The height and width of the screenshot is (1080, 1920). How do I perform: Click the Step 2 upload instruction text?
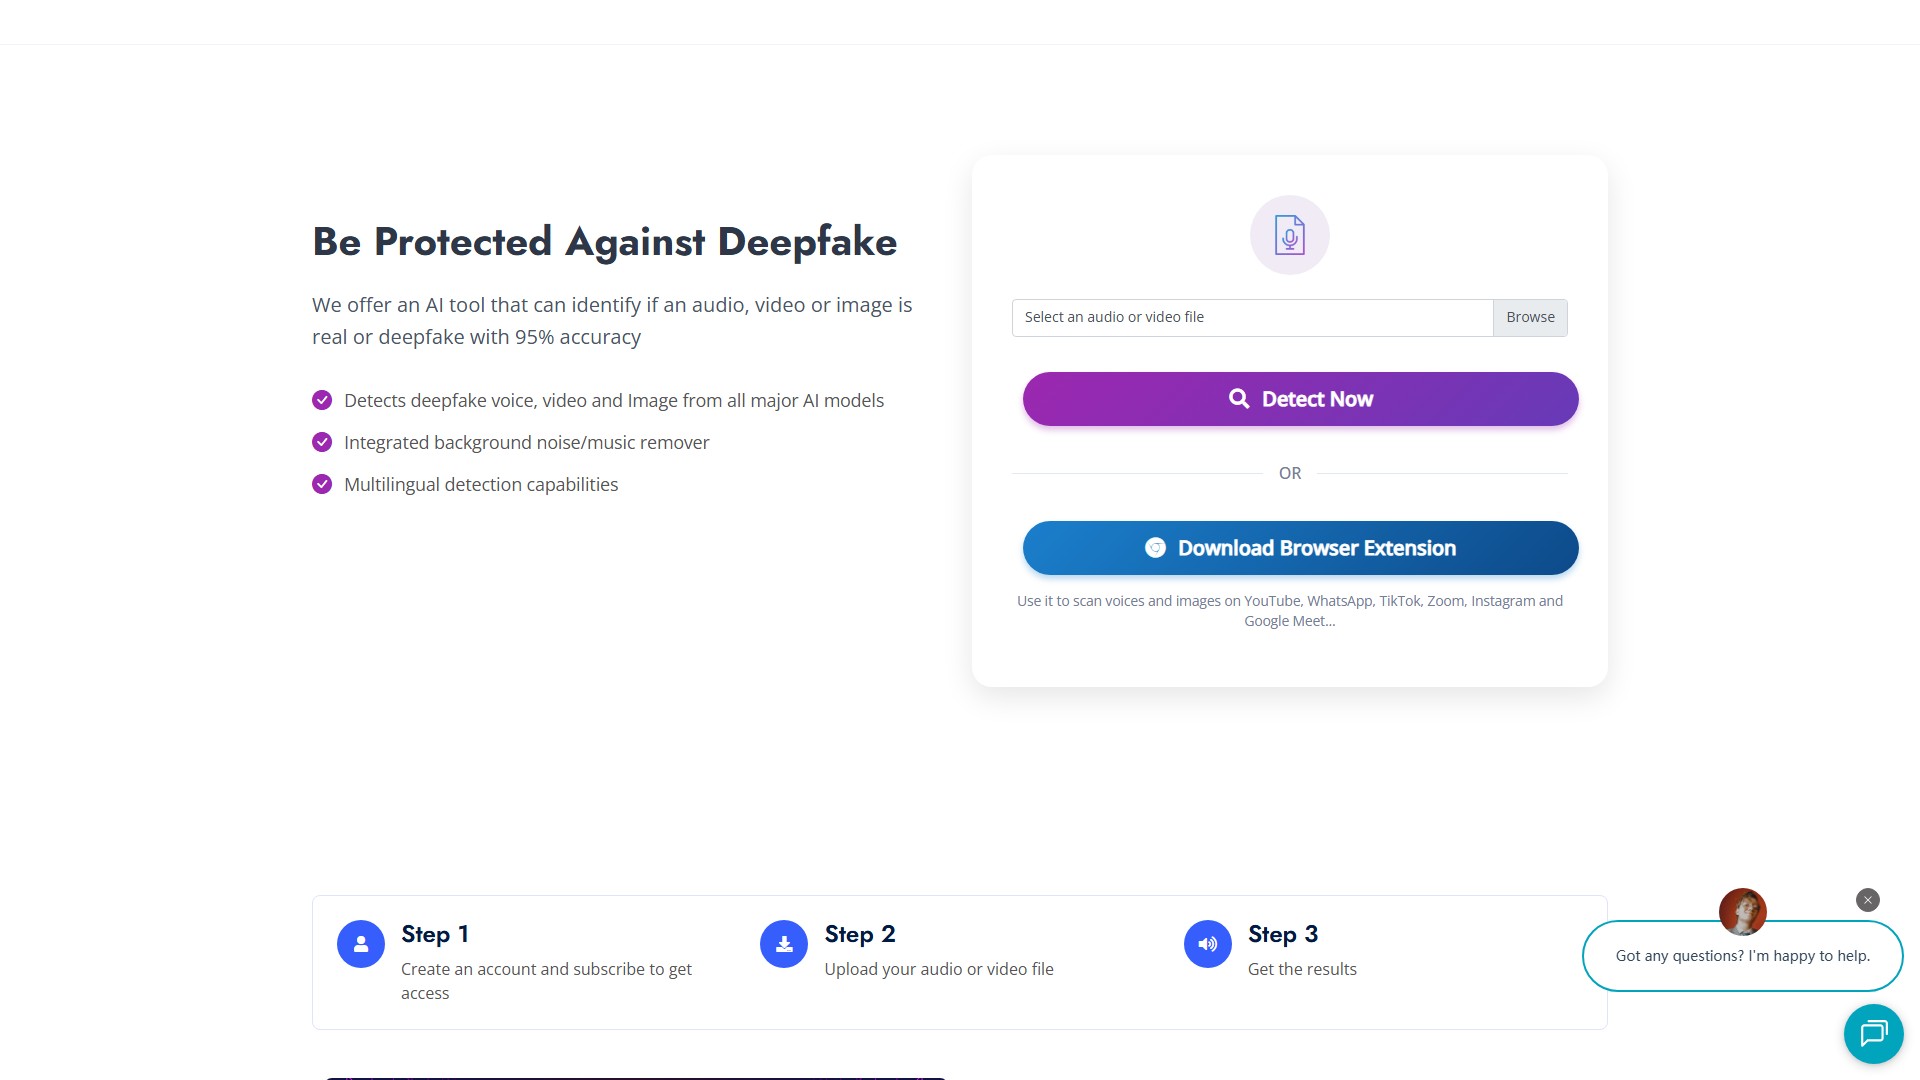939,968
